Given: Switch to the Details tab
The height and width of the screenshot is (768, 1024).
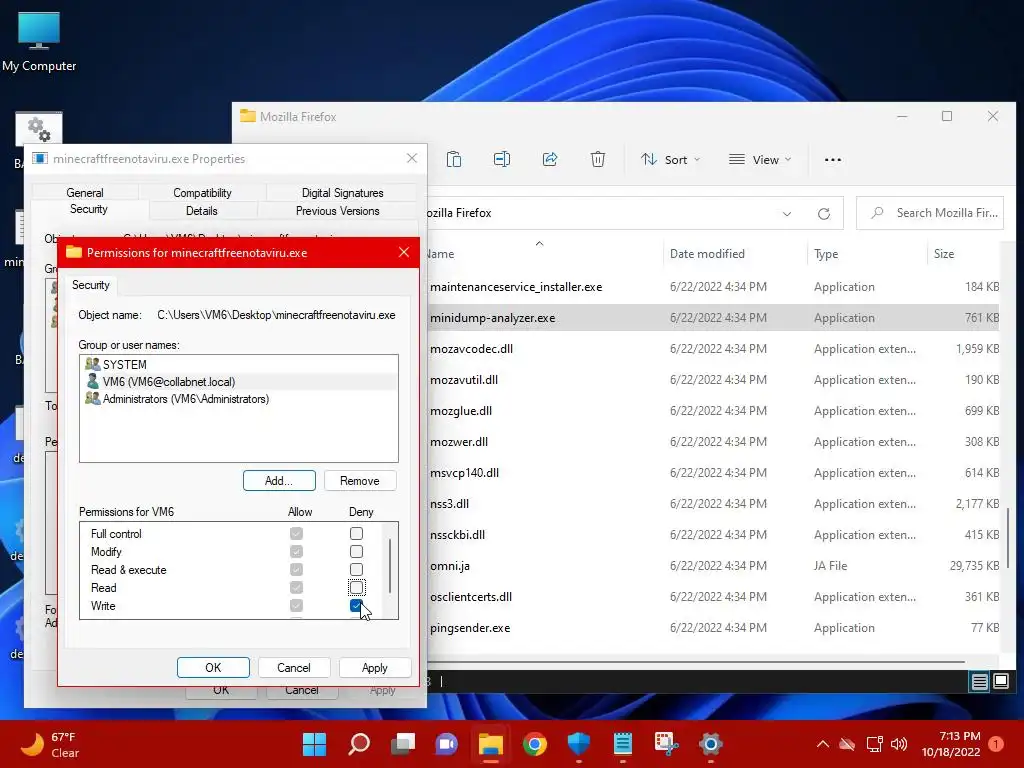Looking at the screenshot, I should [x=202, y=211].
